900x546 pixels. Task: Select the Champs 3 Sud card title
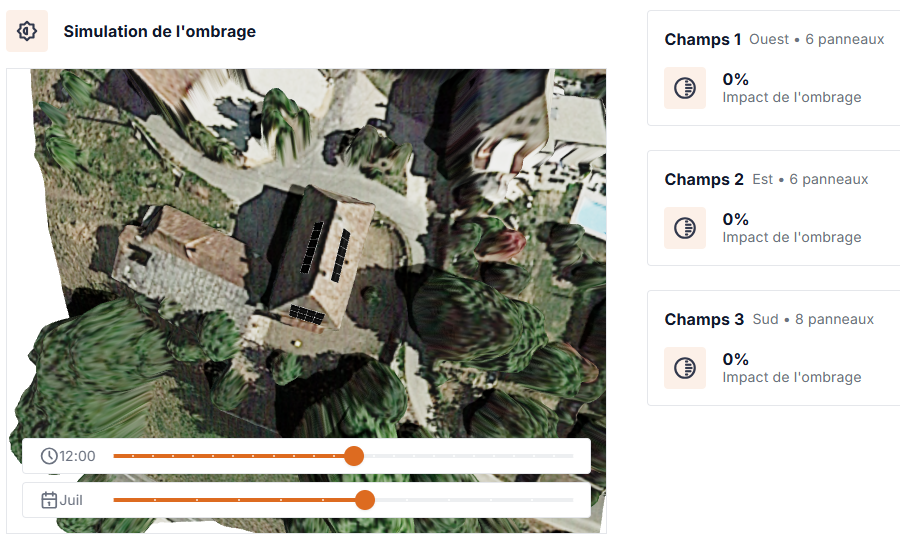coord(704,319)
